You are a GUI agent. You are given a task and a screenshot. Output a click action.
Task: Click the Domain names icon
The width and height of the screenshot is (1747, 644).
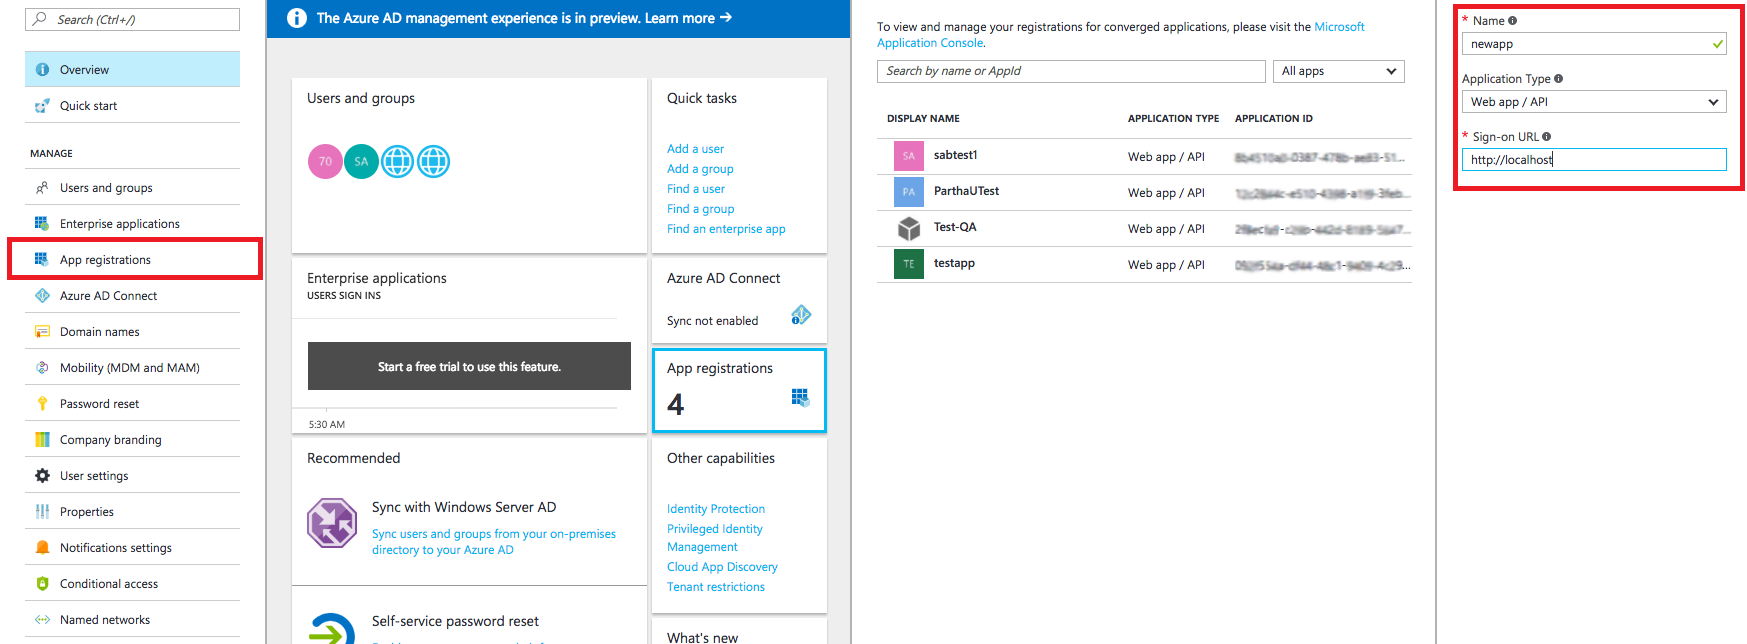(42, 332)
